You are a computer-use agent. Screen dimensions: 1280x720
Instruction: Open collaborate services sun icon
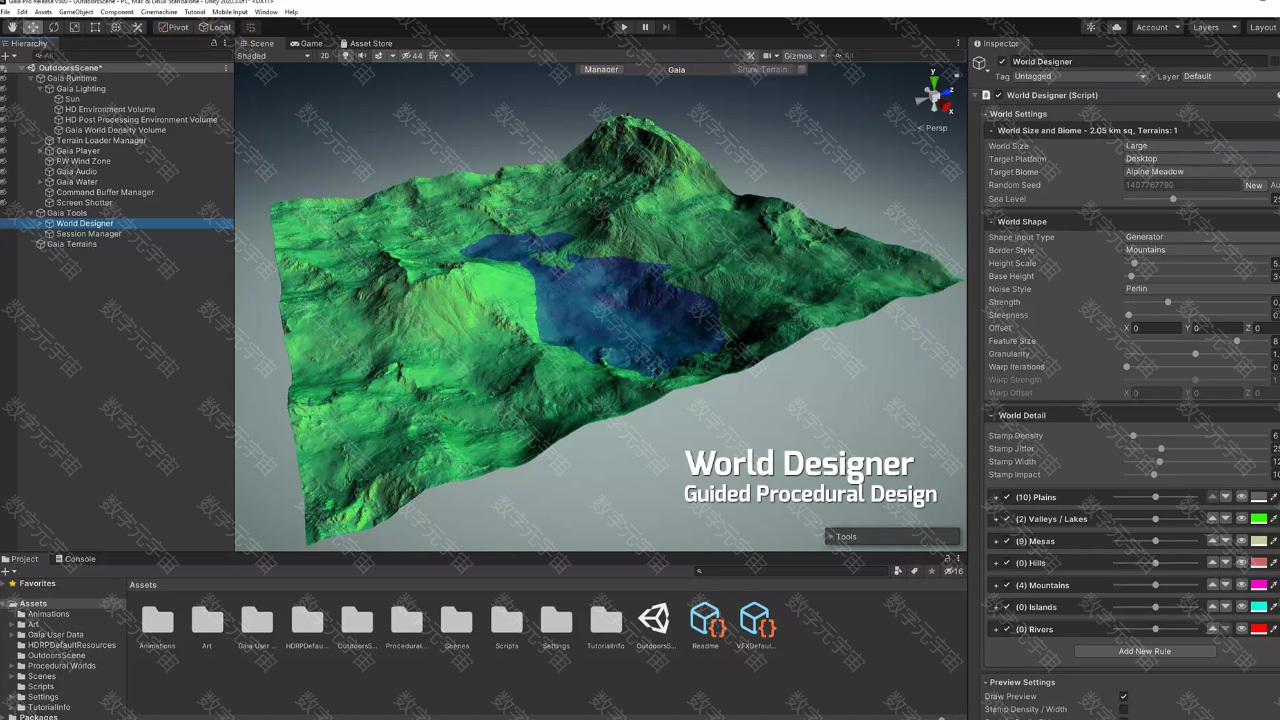coord(1091,27)
